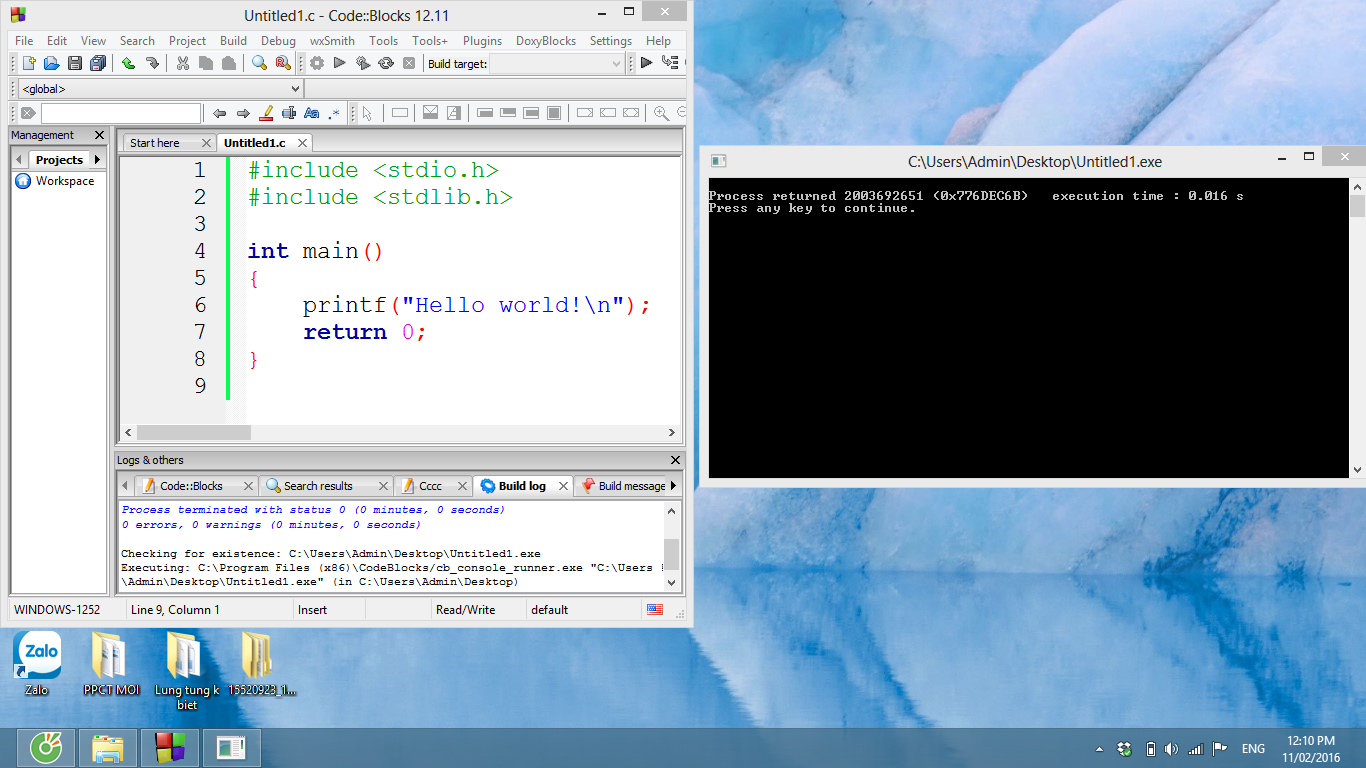Toggle Match case (Aa) search option
Screen dimensions: 1366x768
click(311, 113)
